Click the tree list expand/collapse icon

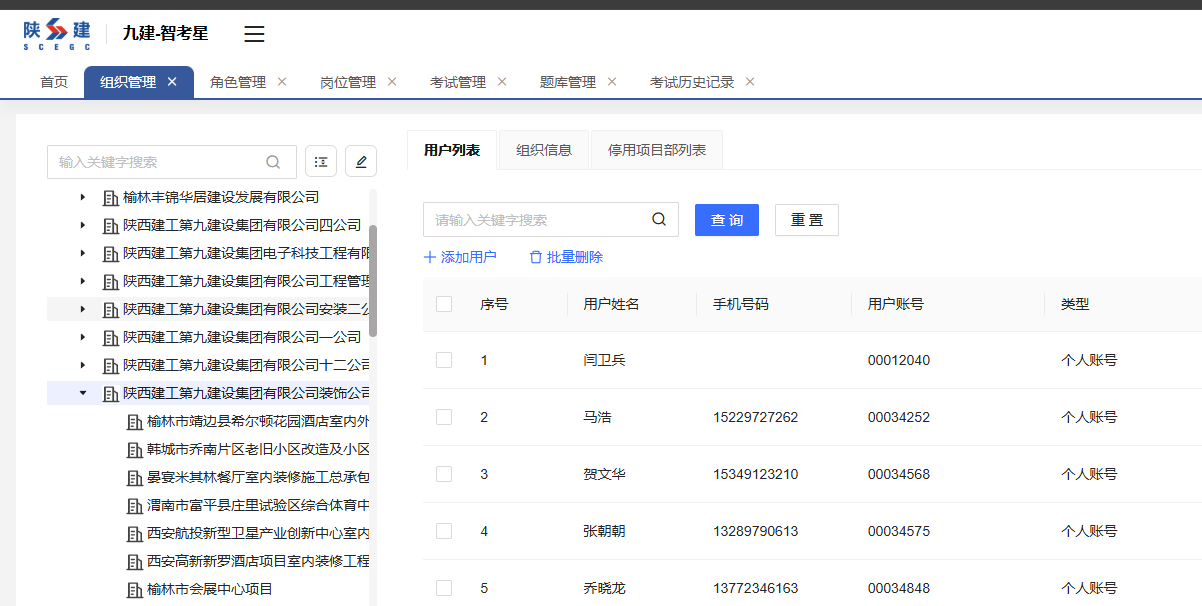pyautogui.click(x=320, y=161)
